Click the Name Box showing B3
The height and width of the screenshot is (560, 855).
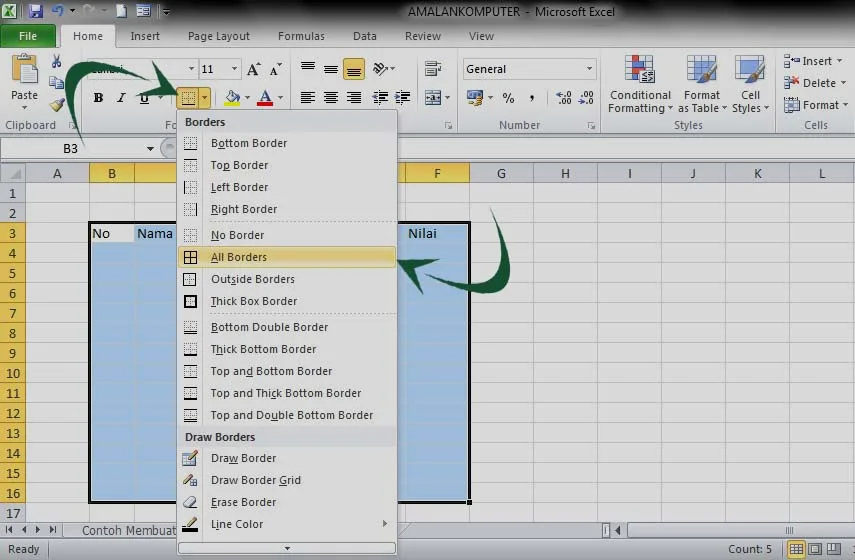[x=71, y=148]
